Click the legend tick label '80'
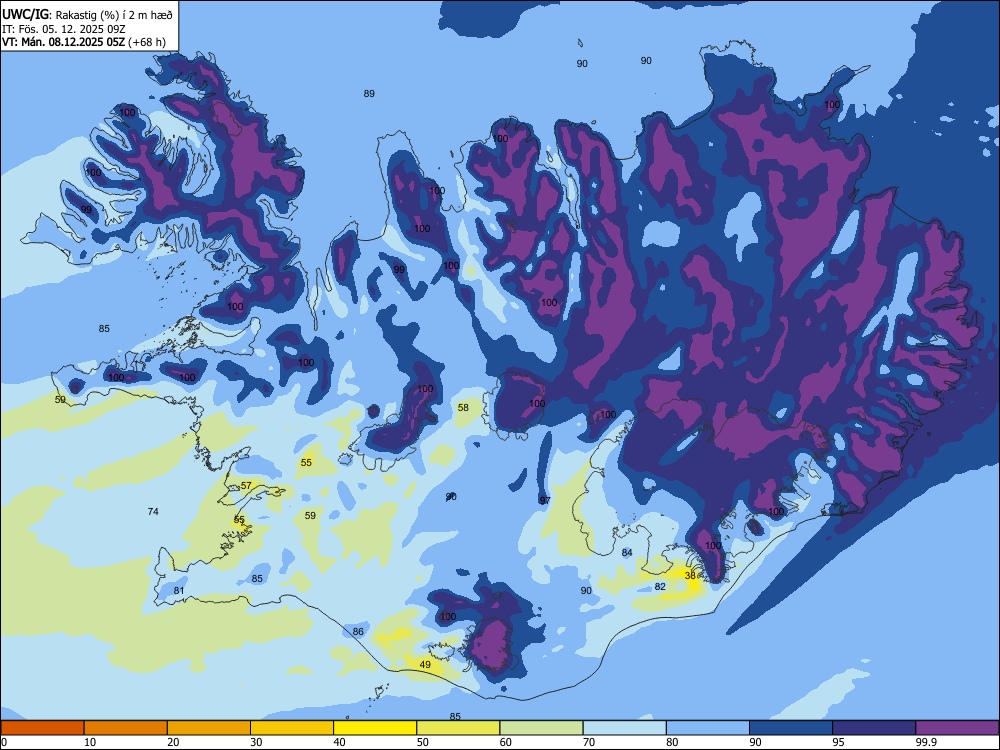Image resolution: width=1000 pixels, height=750 pixels. pos(673,742)
